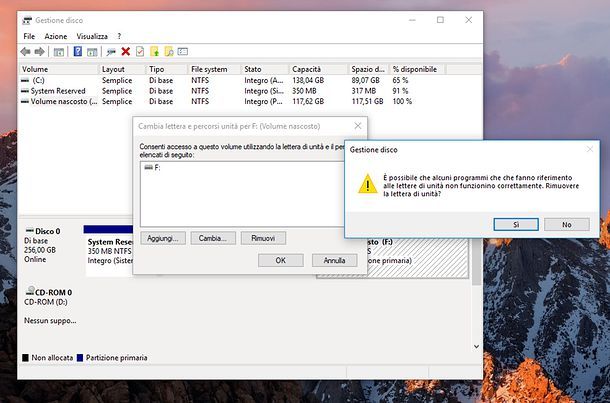The height and width of the screenshot is (403, 610).
Task: Select the System Reserved volume row
Action: [233, 91]
